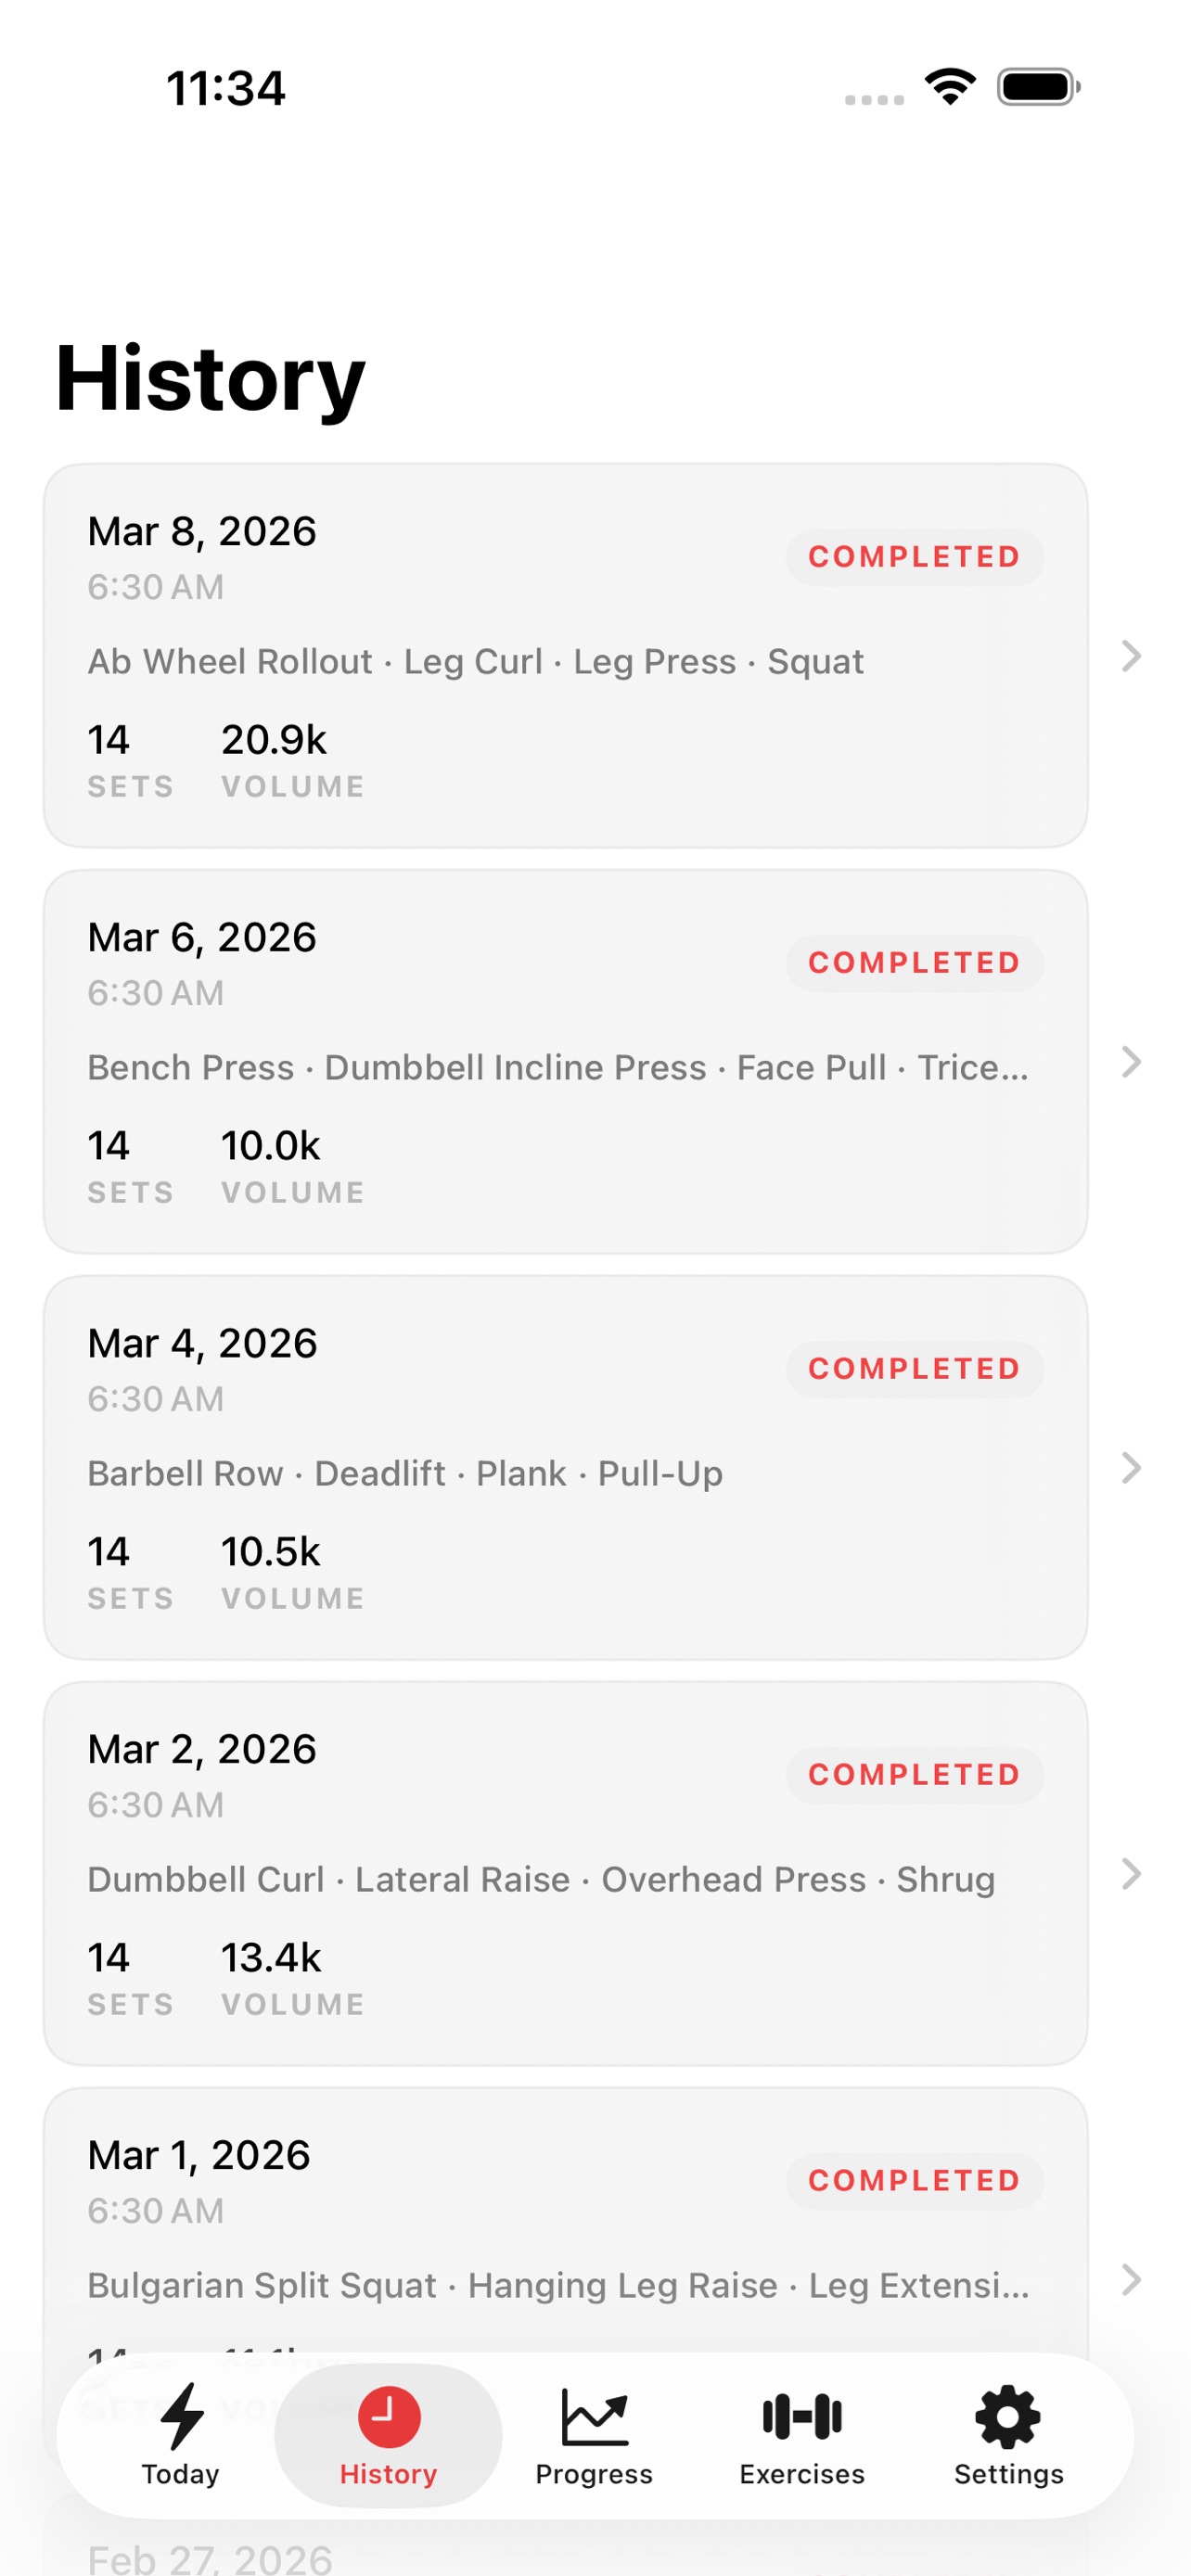This screenshot has width=1191, height=2576.
Task: Switch to the Progress tab label
Action: tap(594, 2474)
